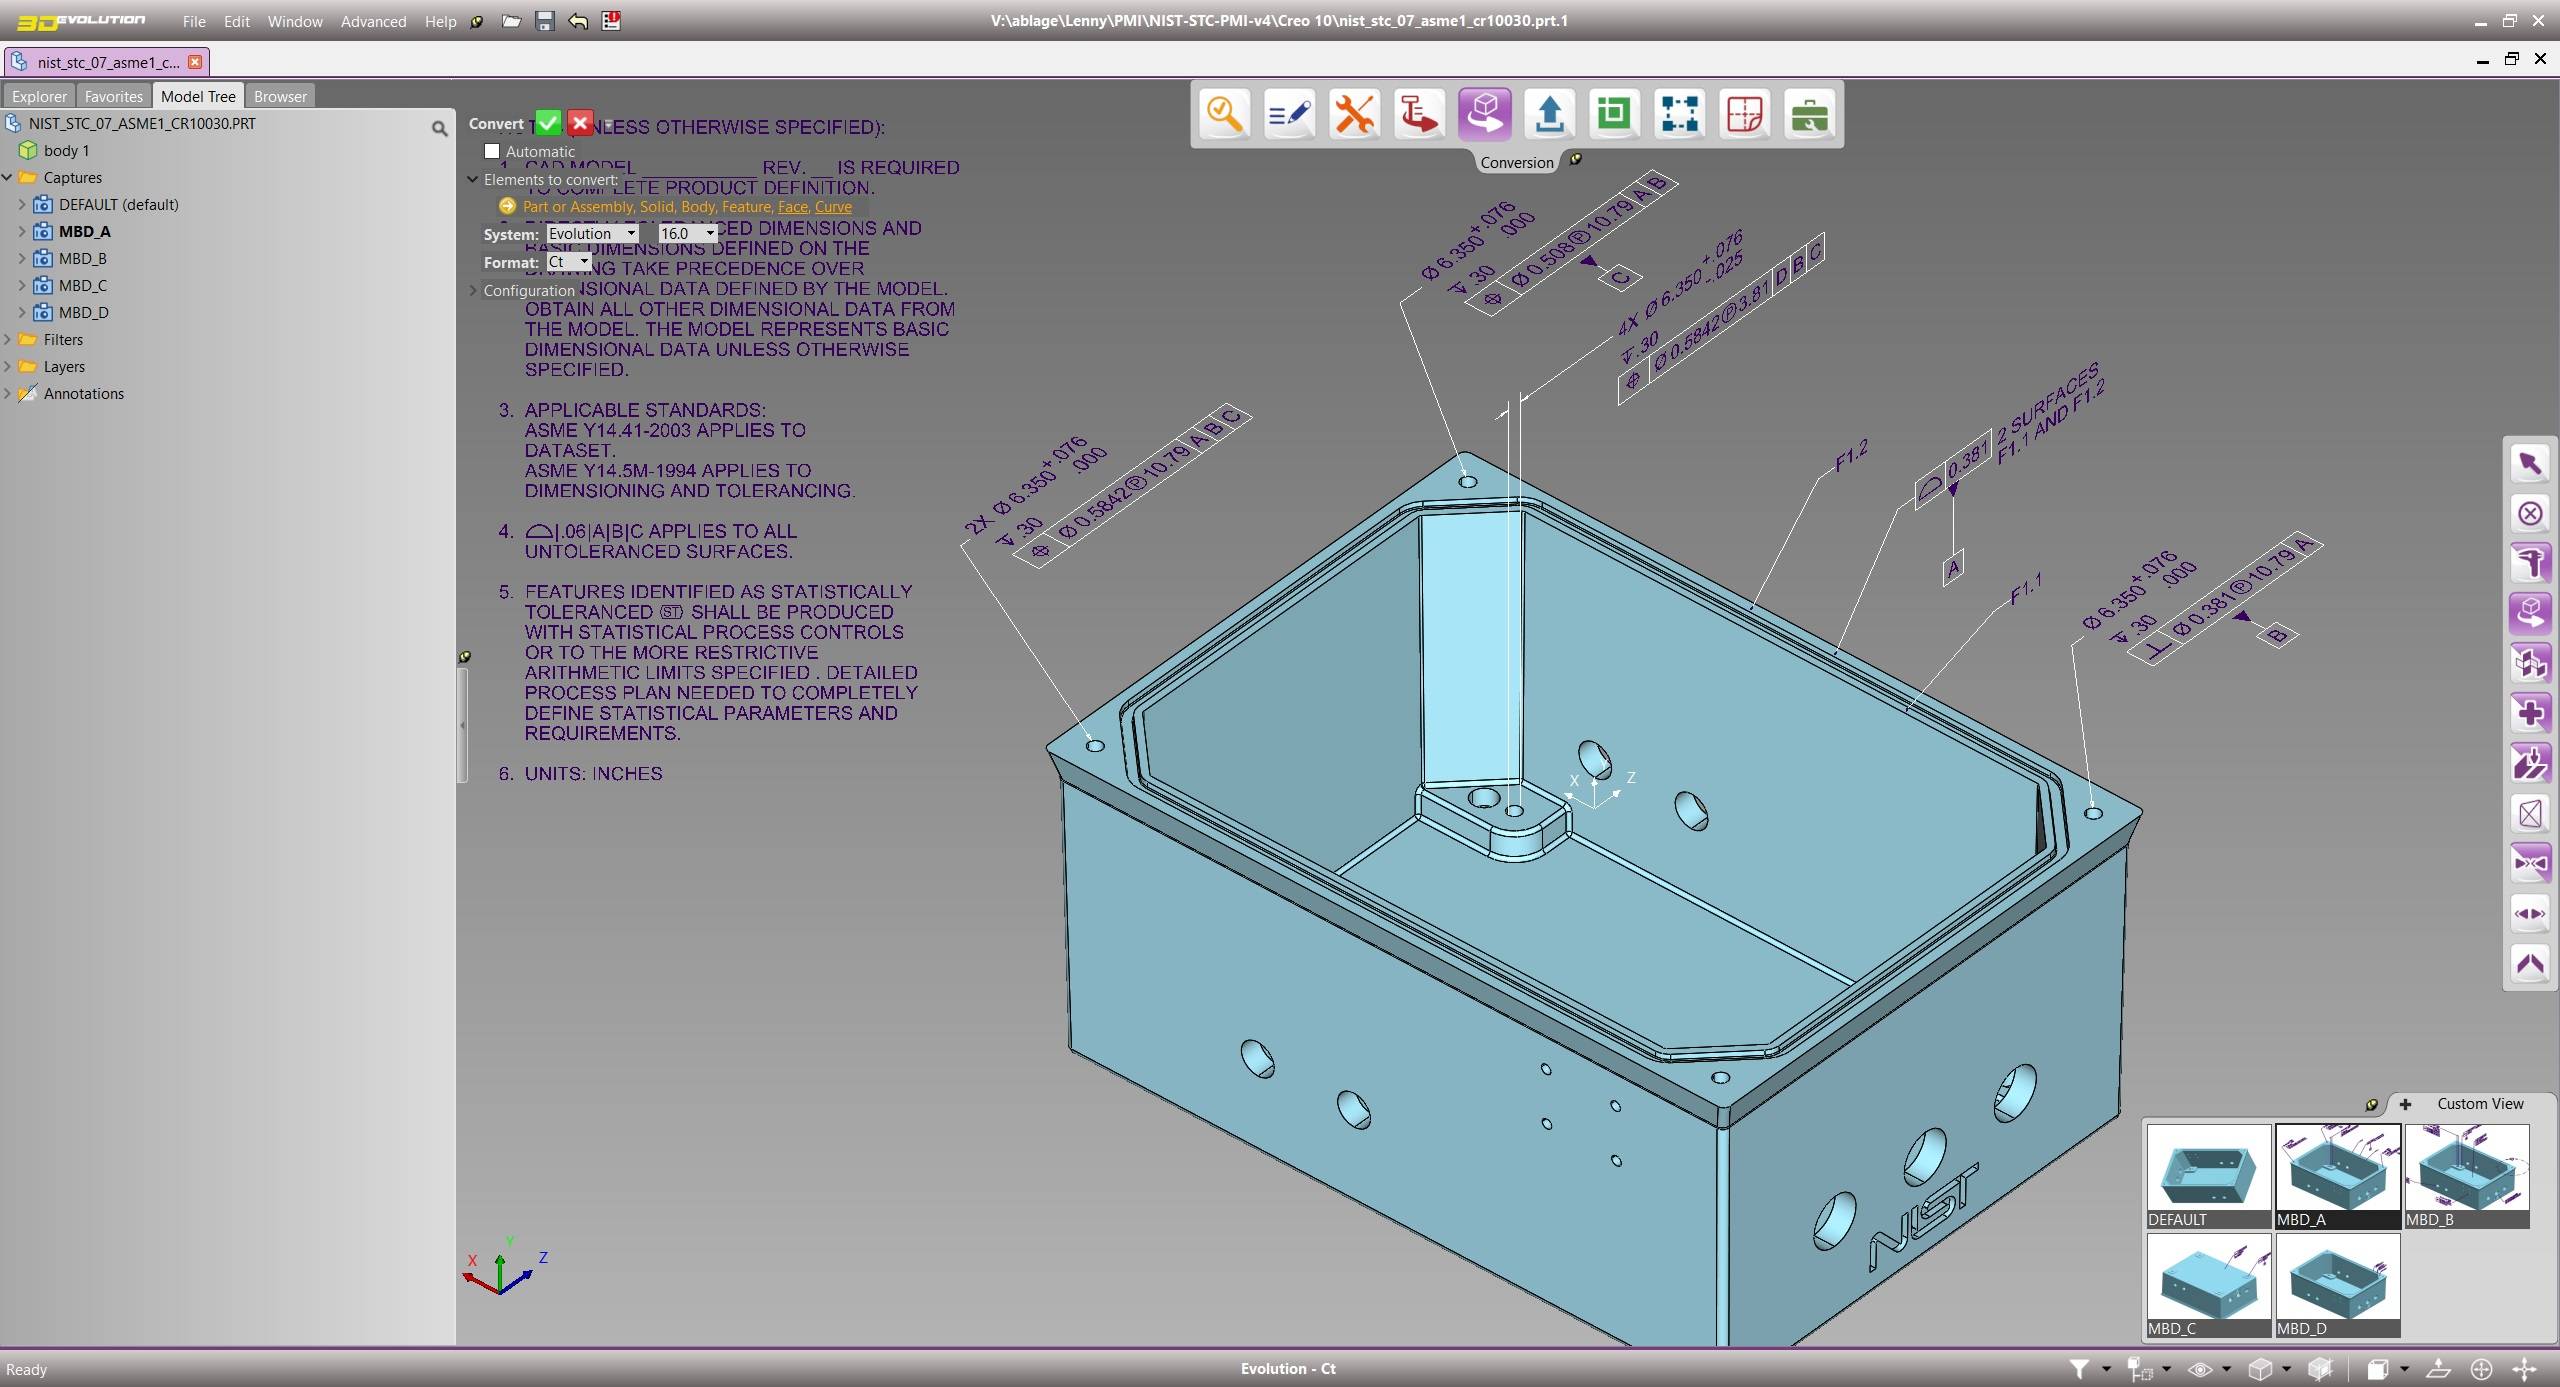Open the MBD_C view thumbnail
Viewport: 2560px width, 1387px height.
click(x=2208, y=1285)
